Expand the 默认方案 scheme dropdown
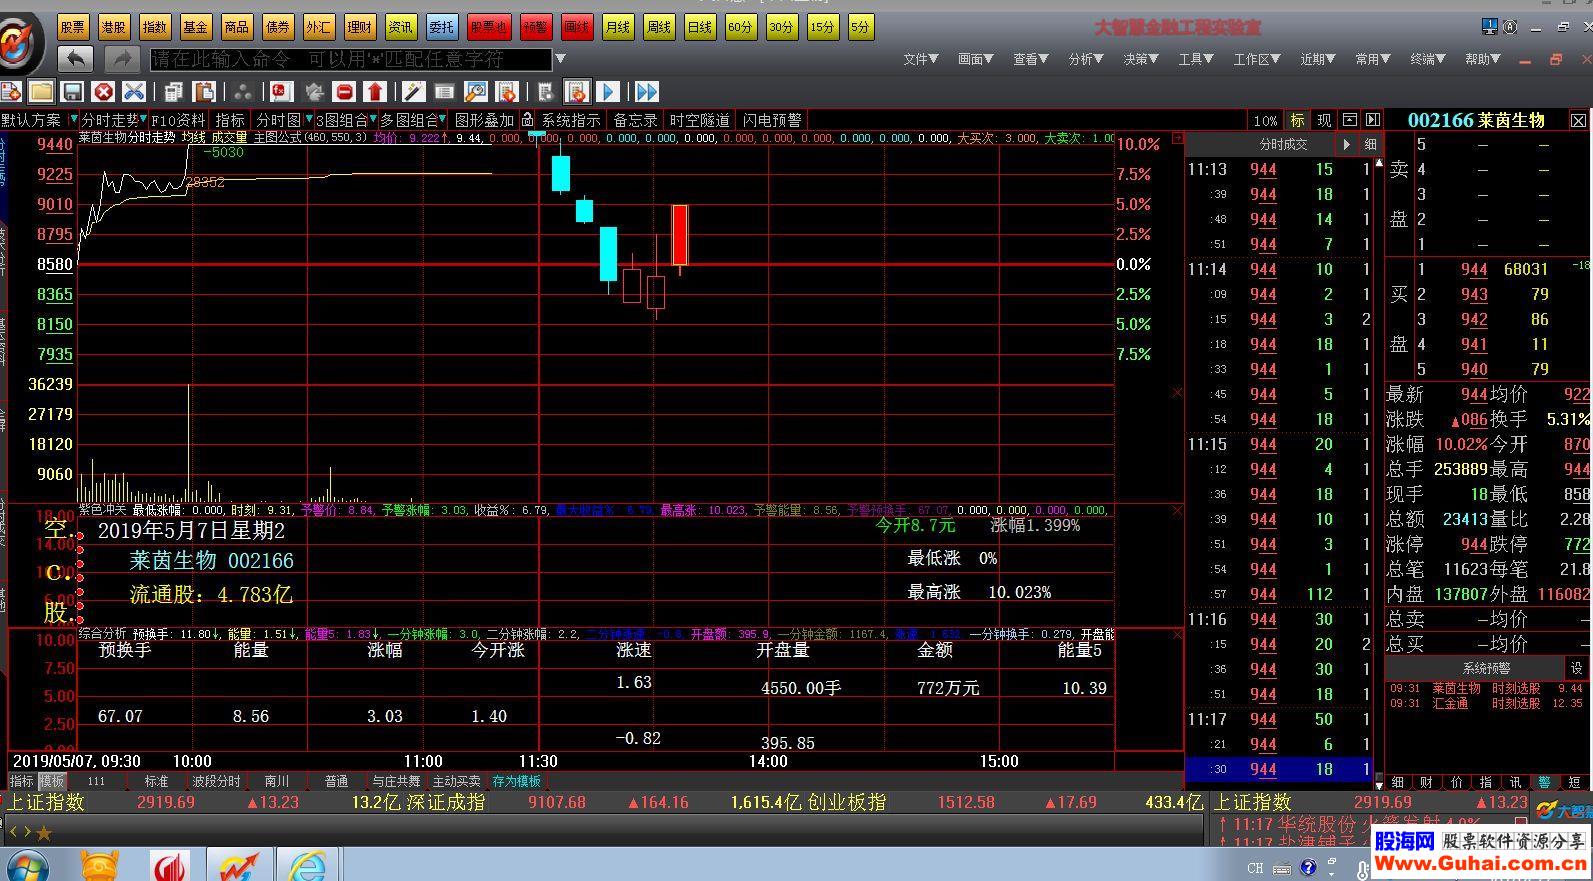1593x881 pixels. pos(72,120)
